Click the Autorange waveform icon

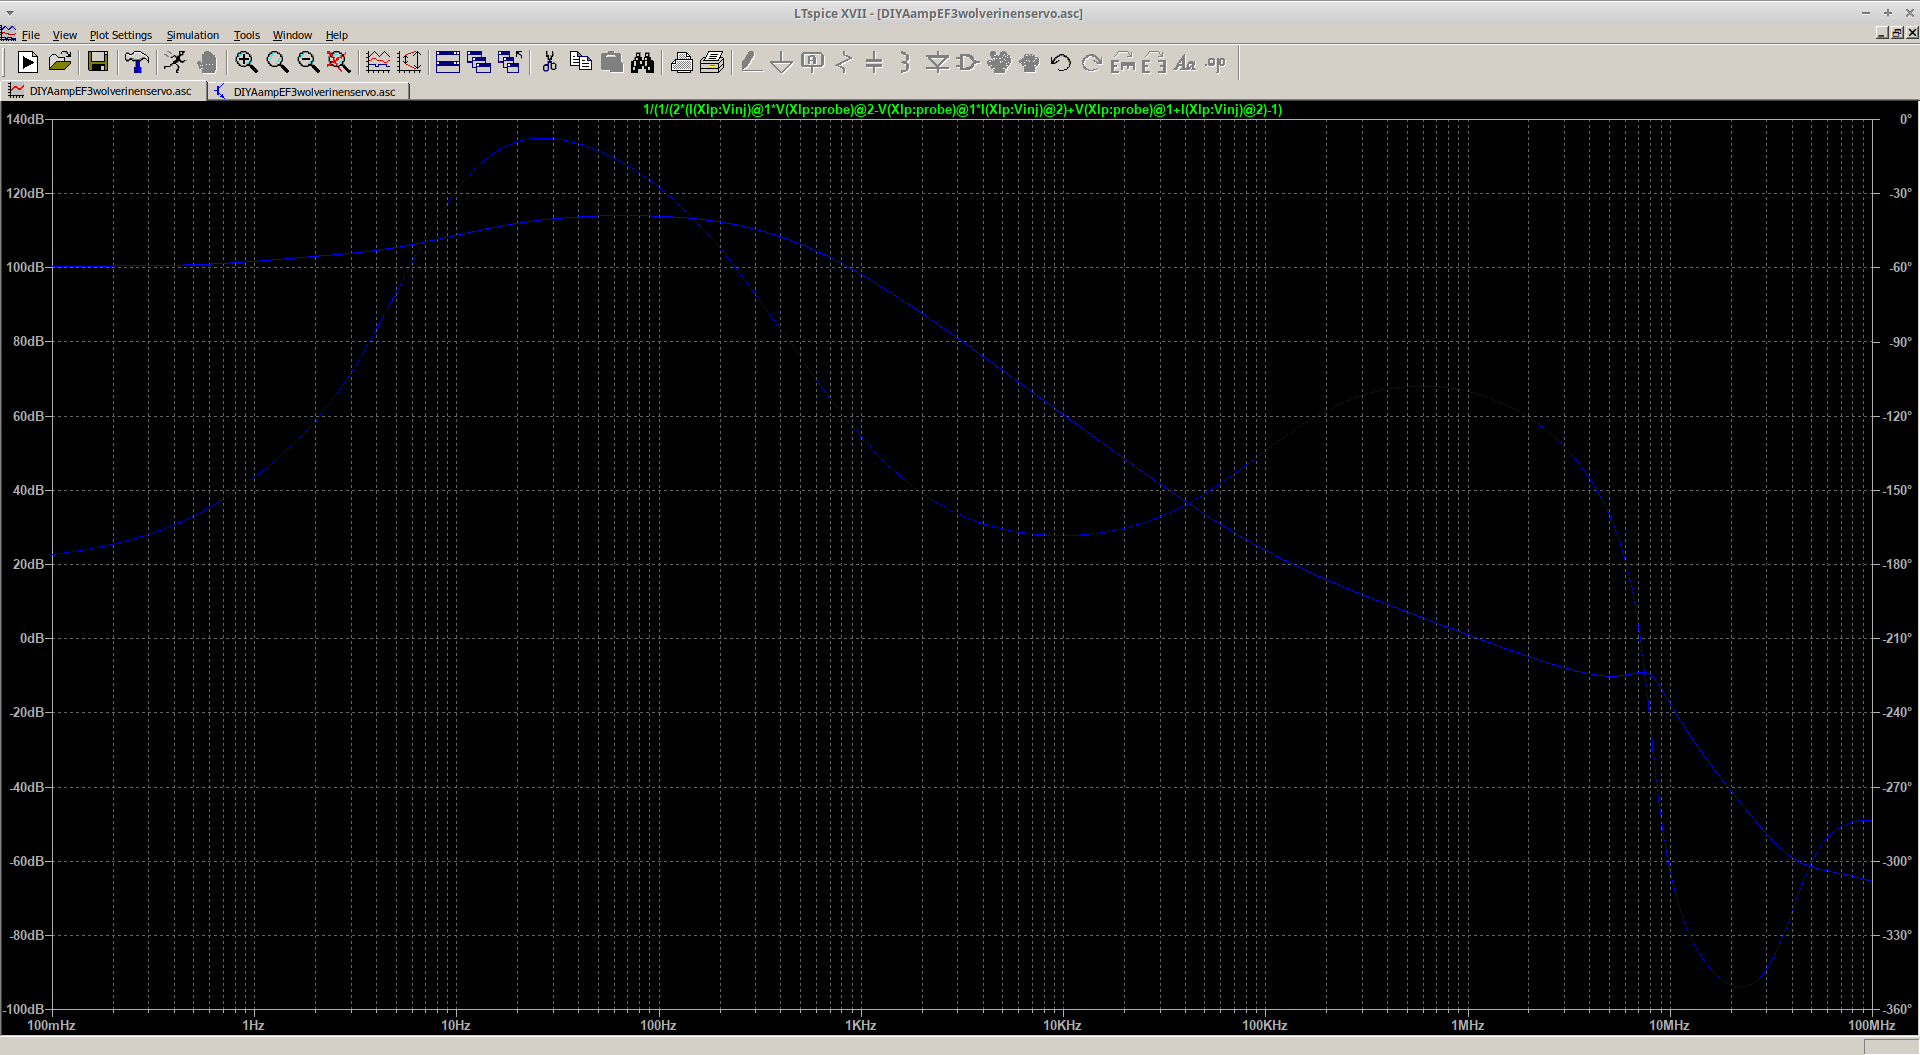click(x=378, y=63)
